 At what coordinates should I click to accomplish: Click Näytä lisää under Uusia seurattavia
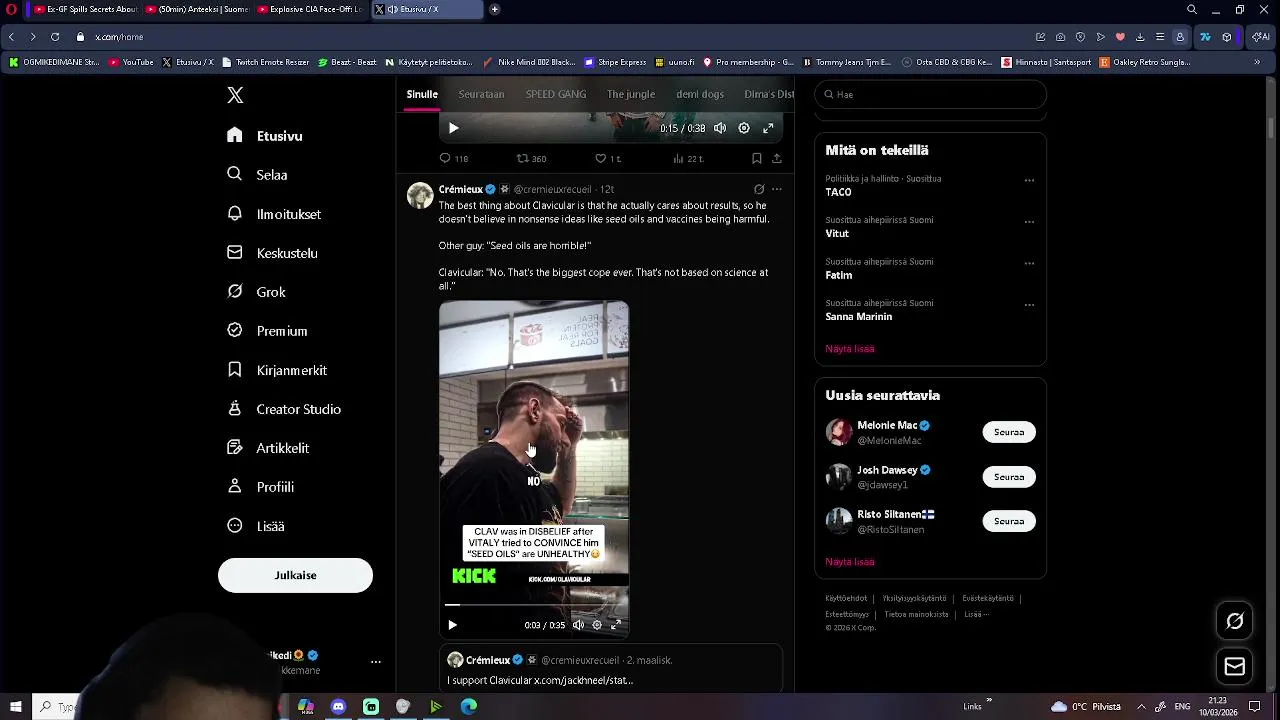click(x=850, y=562)
